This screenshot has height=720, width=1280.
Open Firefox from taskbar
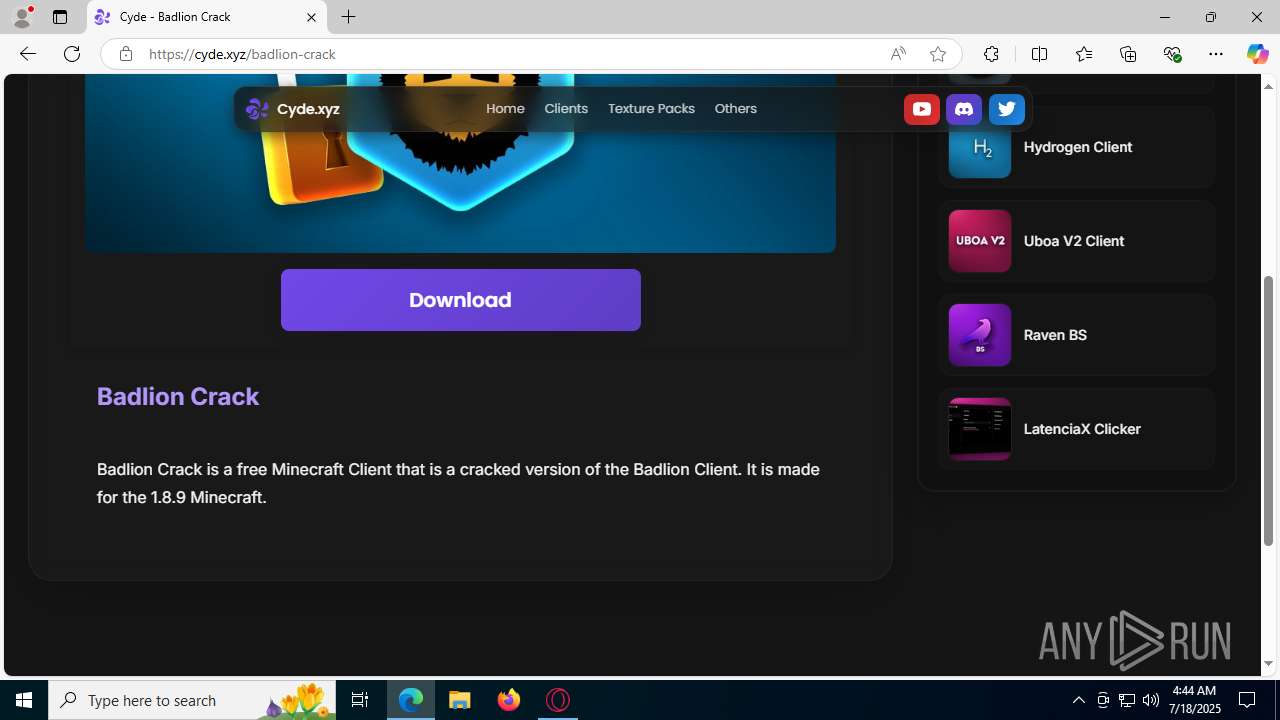click(509, 700)
